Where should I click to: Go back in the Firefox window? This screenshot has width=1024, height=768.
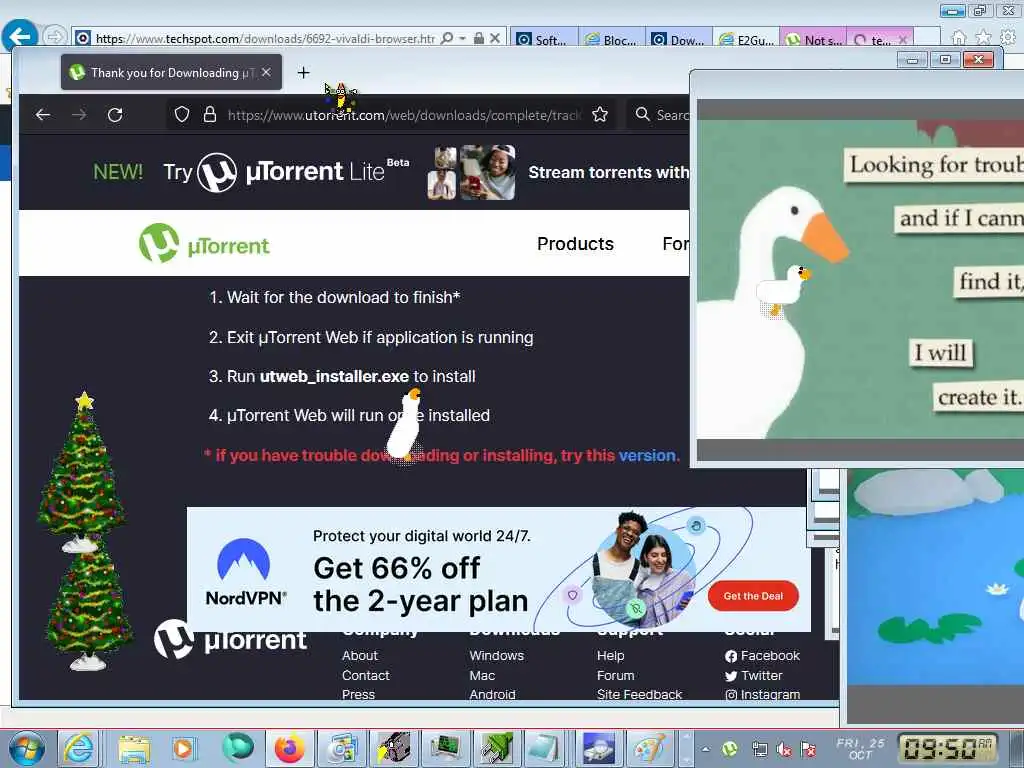[43, 115]
